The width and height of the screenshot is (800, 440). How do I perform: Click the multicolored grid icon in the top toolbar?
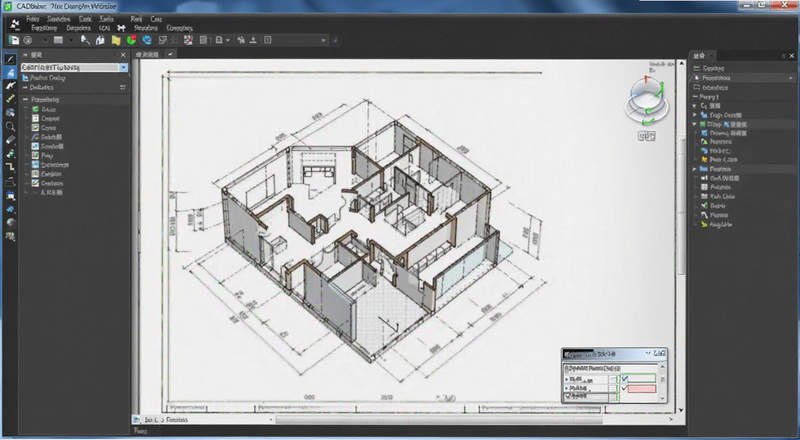188,40
